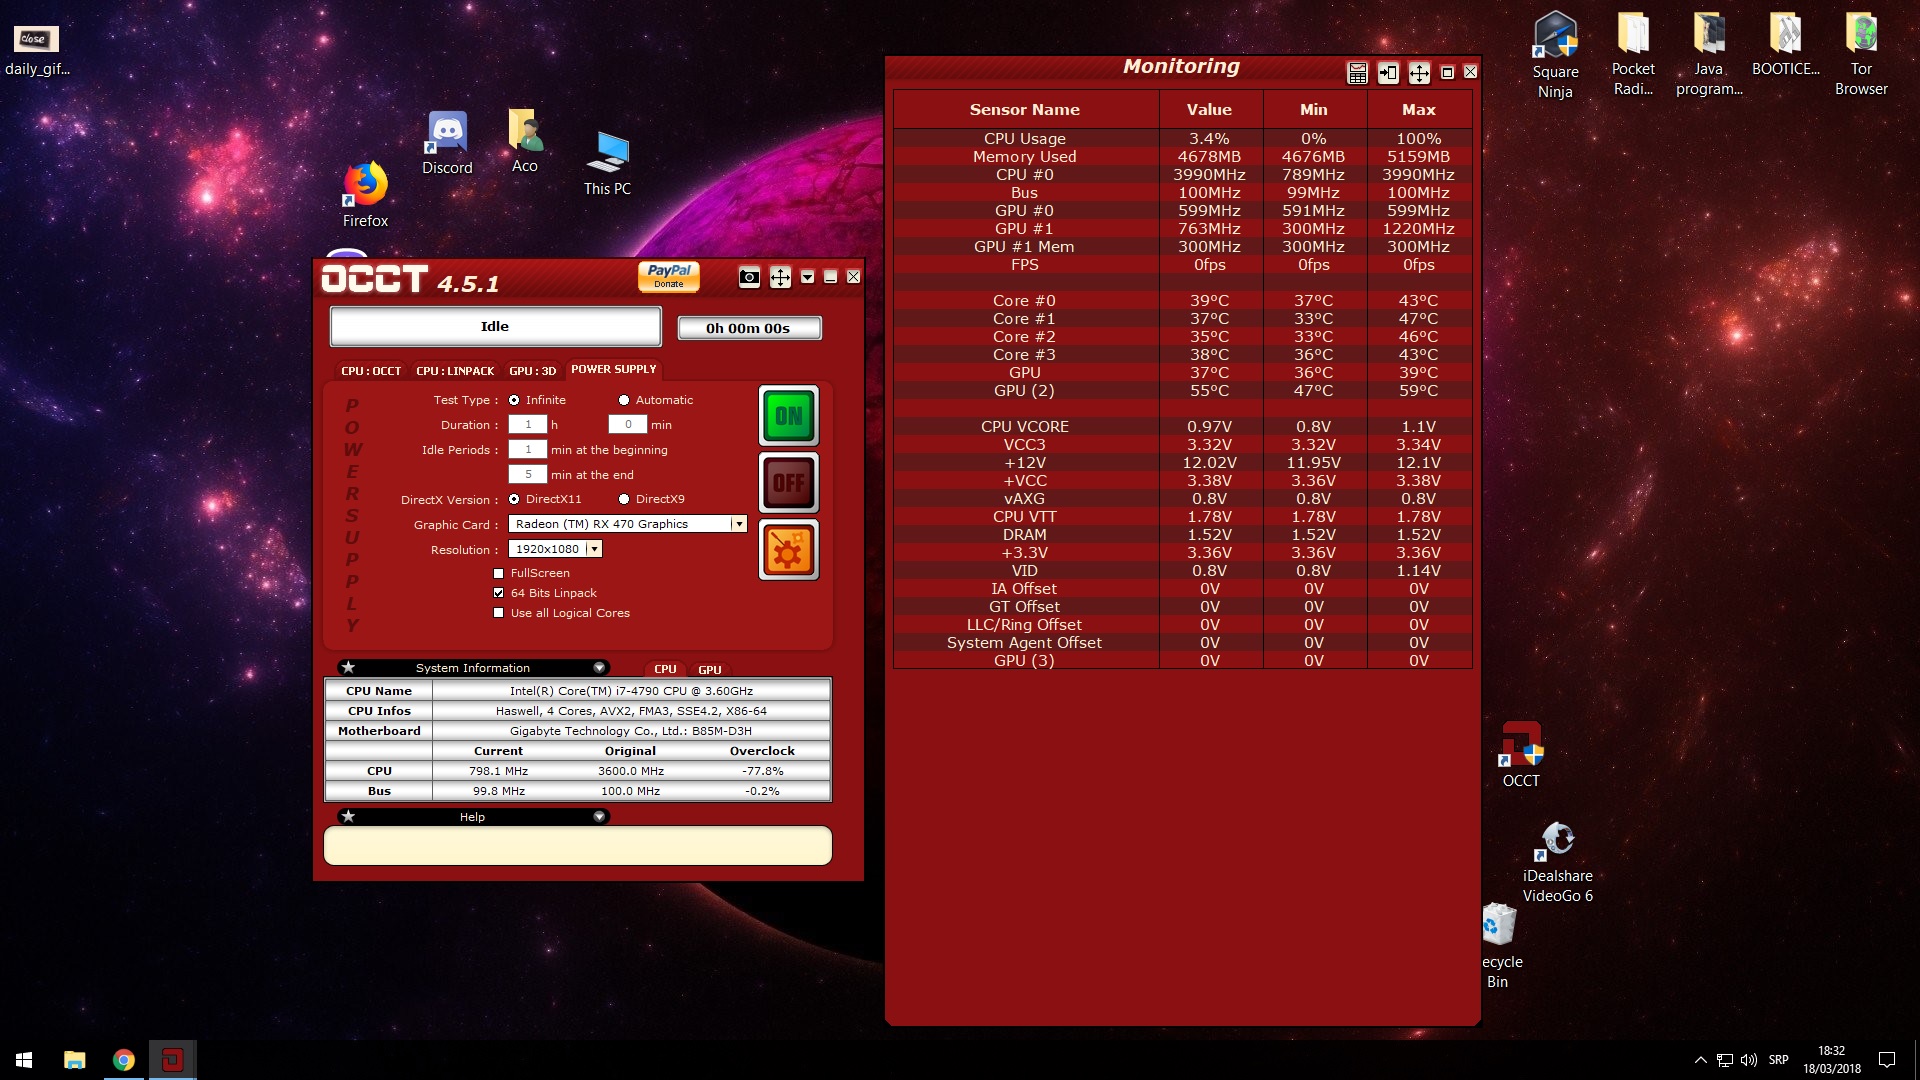Open the OCCT title bar dropdown arrow

pyautogui.click(x=807, y=277)
